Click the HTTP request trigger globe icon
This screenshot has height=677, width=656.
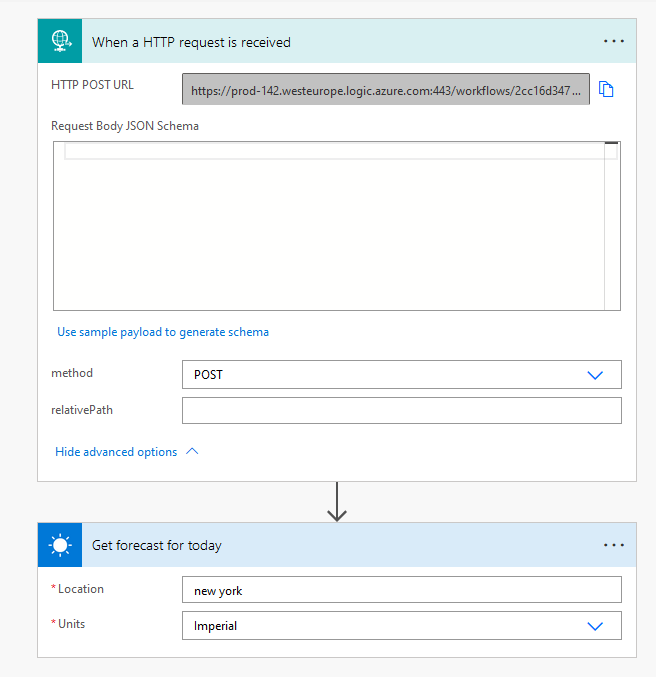click(60, 41)
